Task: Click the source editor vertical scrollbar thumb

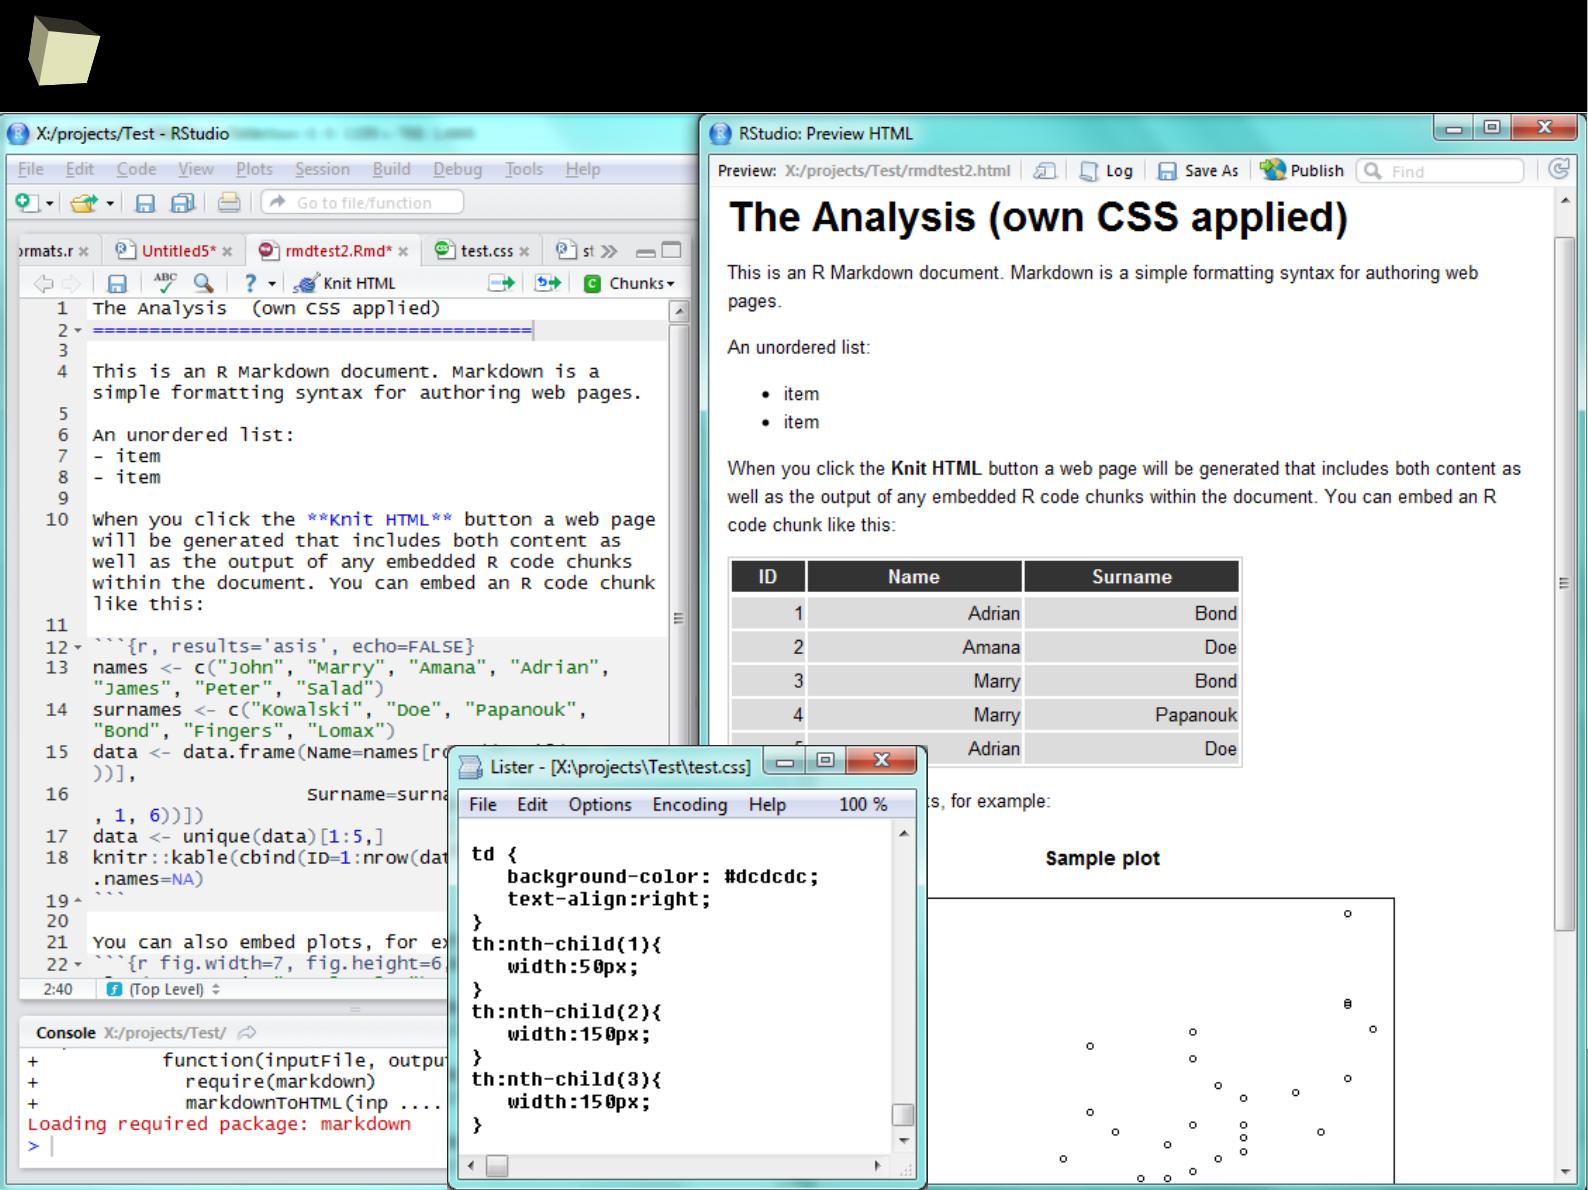Action: 679,618
